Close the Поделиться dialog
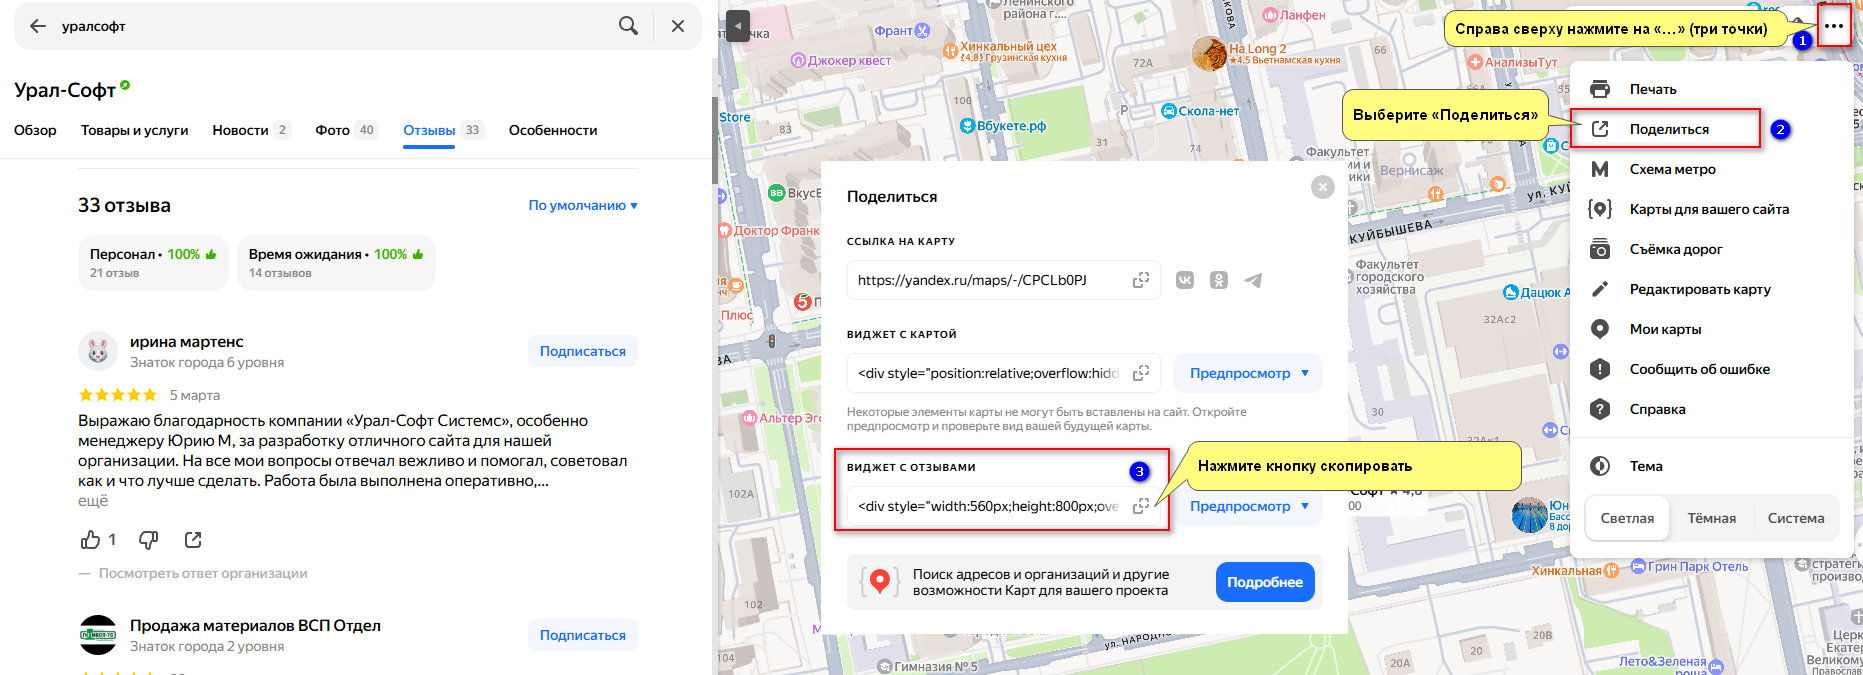Viewport: 1863px width, 675px height. pos(1322,187)
